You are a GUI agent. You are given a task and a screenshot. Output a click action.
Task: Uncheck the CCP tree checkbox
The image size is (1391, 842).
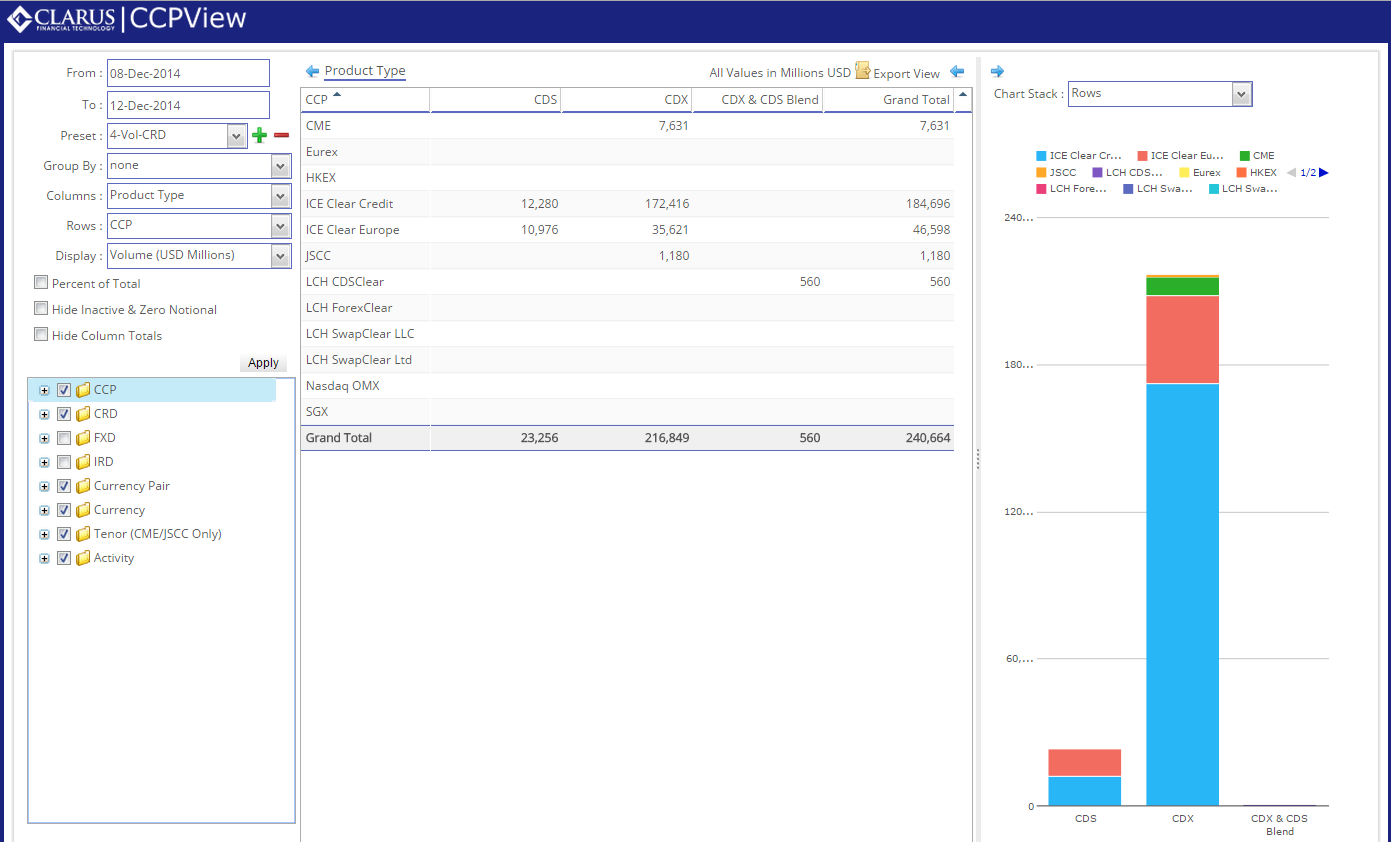tap(64, 390)
